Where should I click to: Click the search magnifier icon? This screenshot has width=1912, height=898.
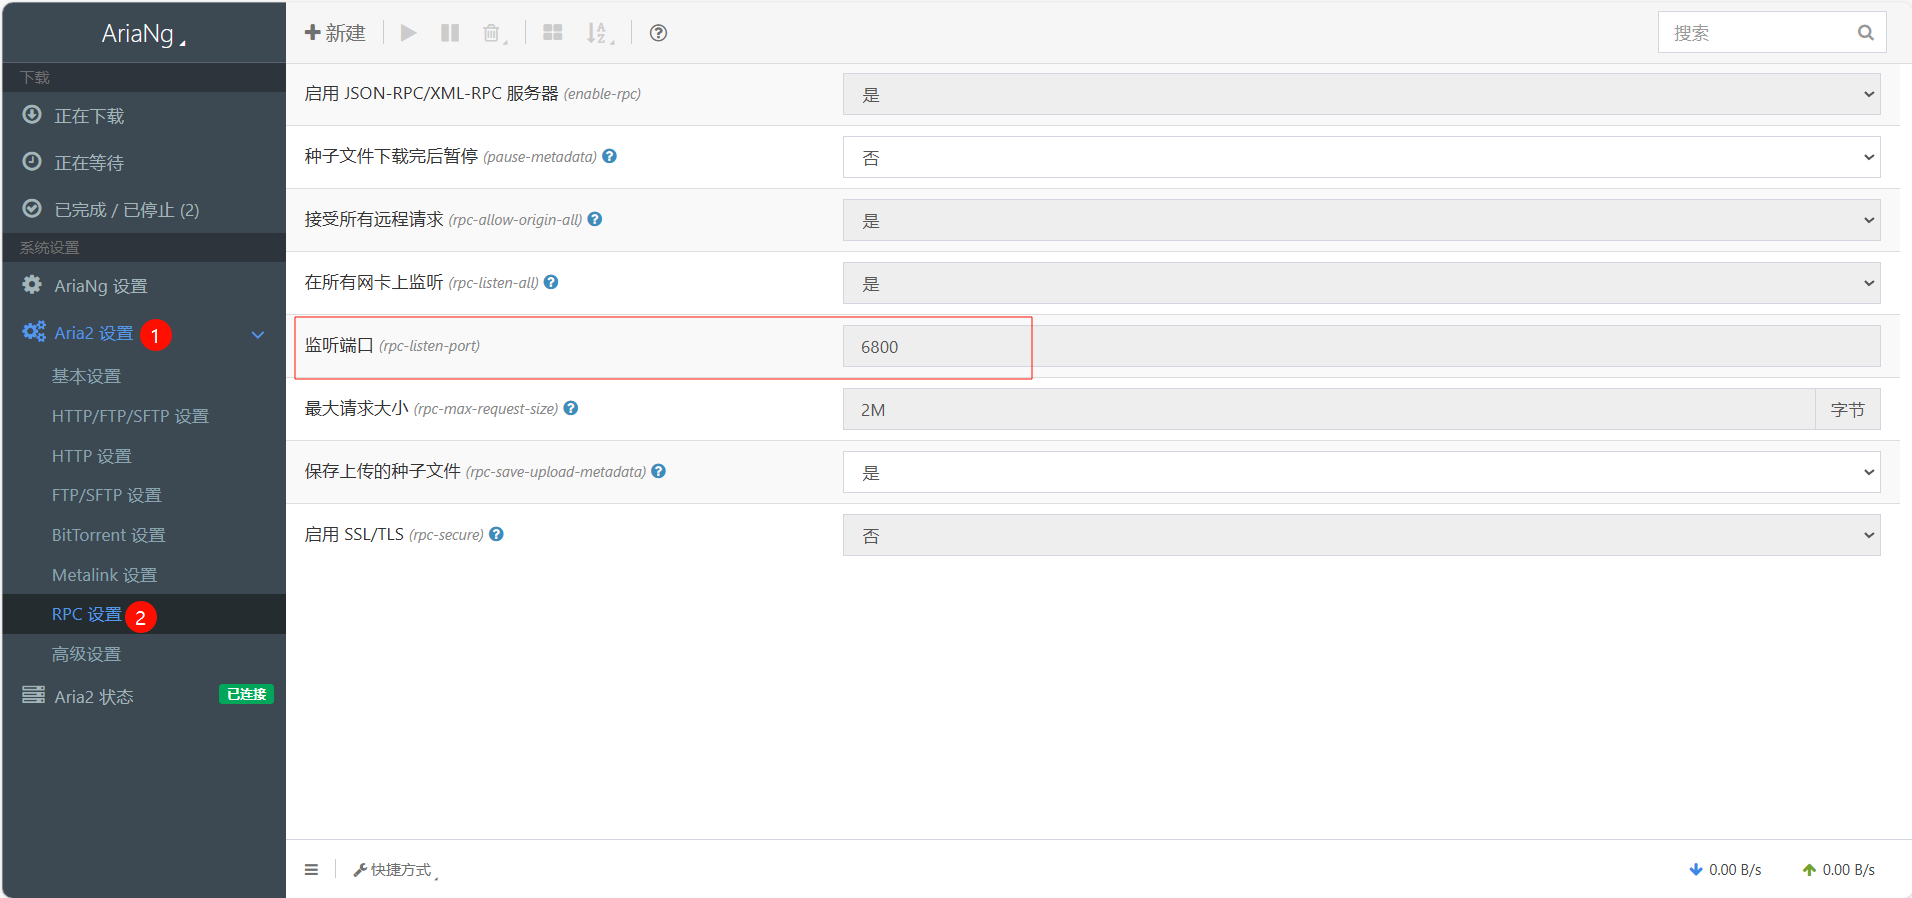(1865, 33)
